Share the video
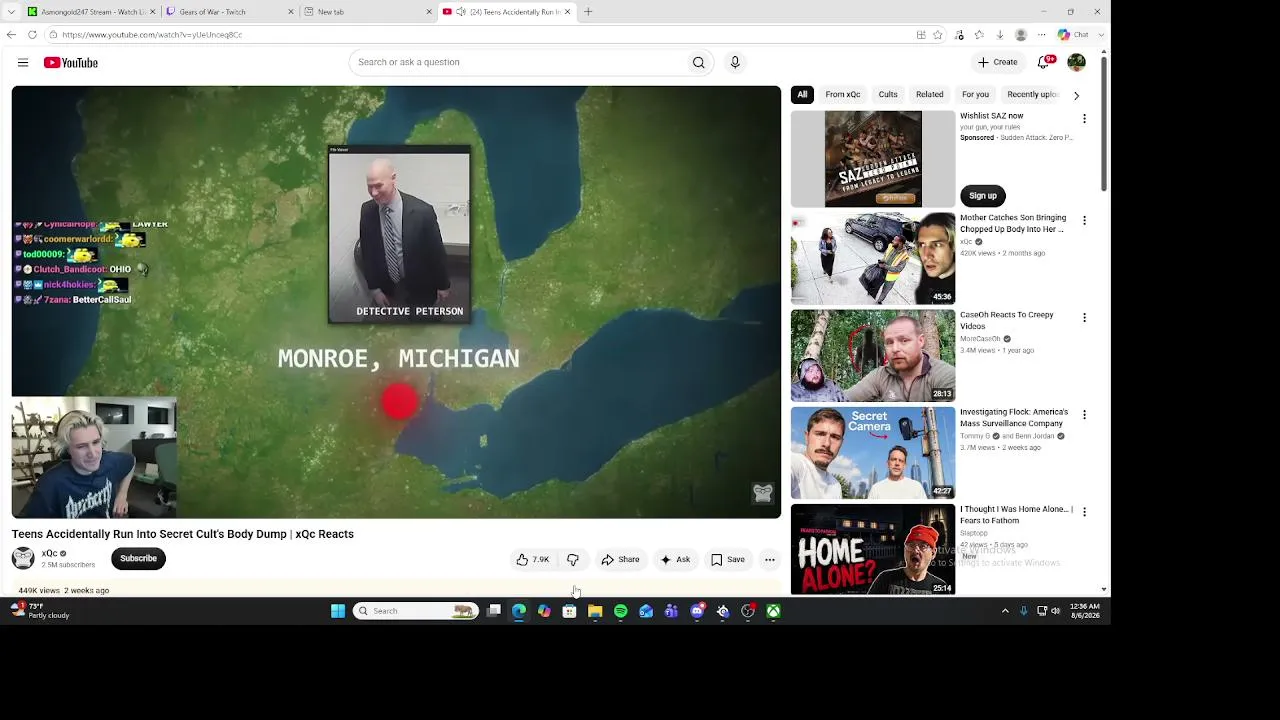The width and height of the screenshot is (1280, 720). 620,560
